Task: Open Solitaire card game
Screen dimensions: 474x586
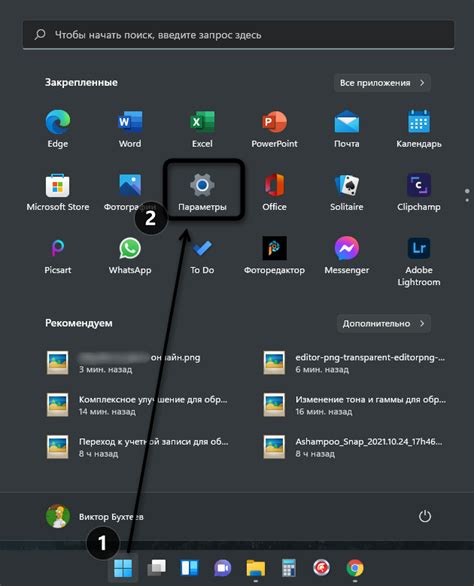Action: tap(347, 192)
